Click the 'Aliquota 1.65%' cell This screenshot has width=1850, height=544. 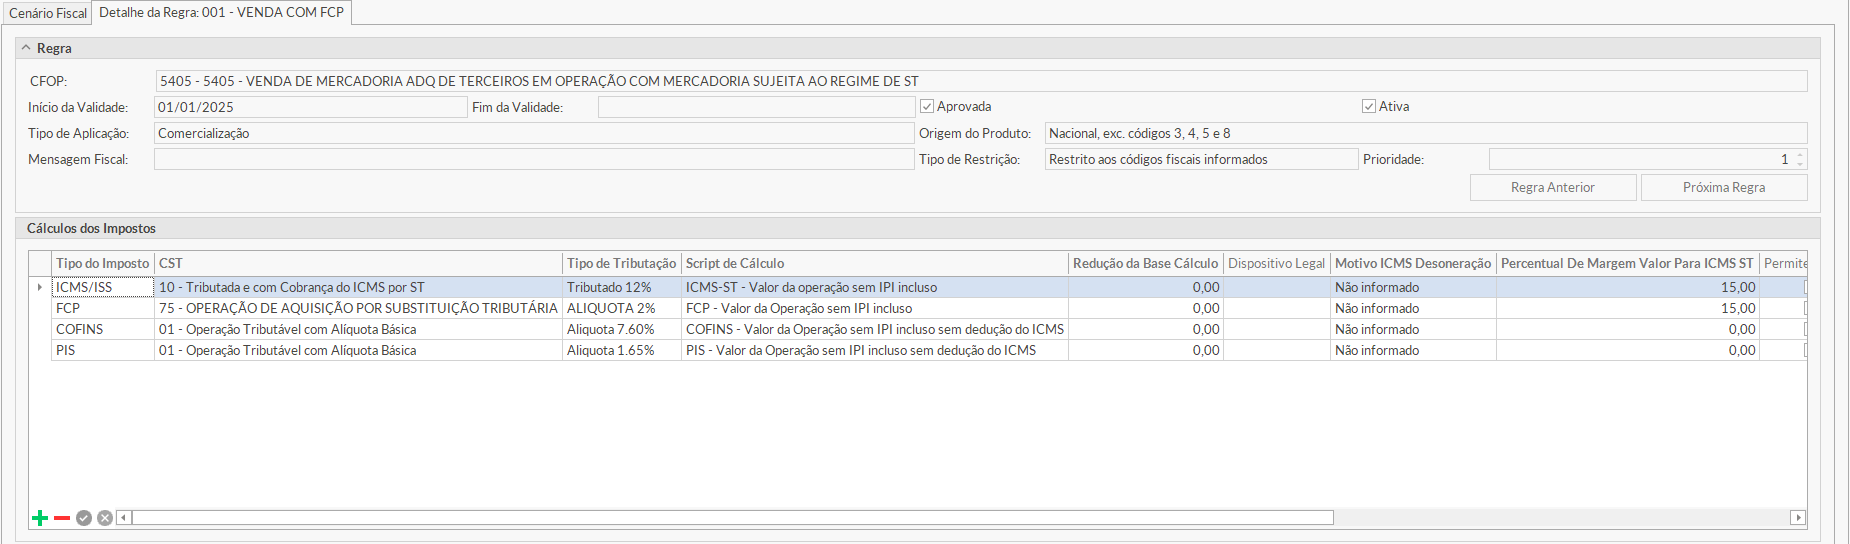tap(622, 350)
